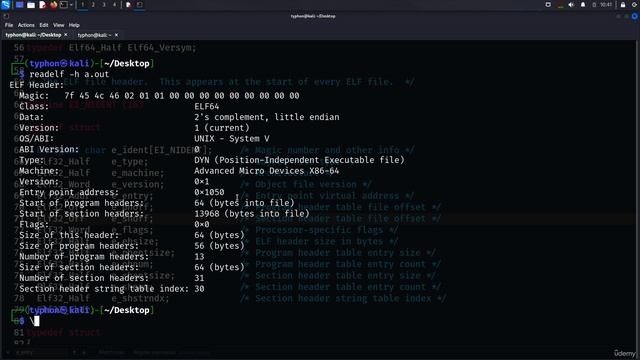Click 'Number of program headers:' label
The image size is (640, 360).
point(84,257)
